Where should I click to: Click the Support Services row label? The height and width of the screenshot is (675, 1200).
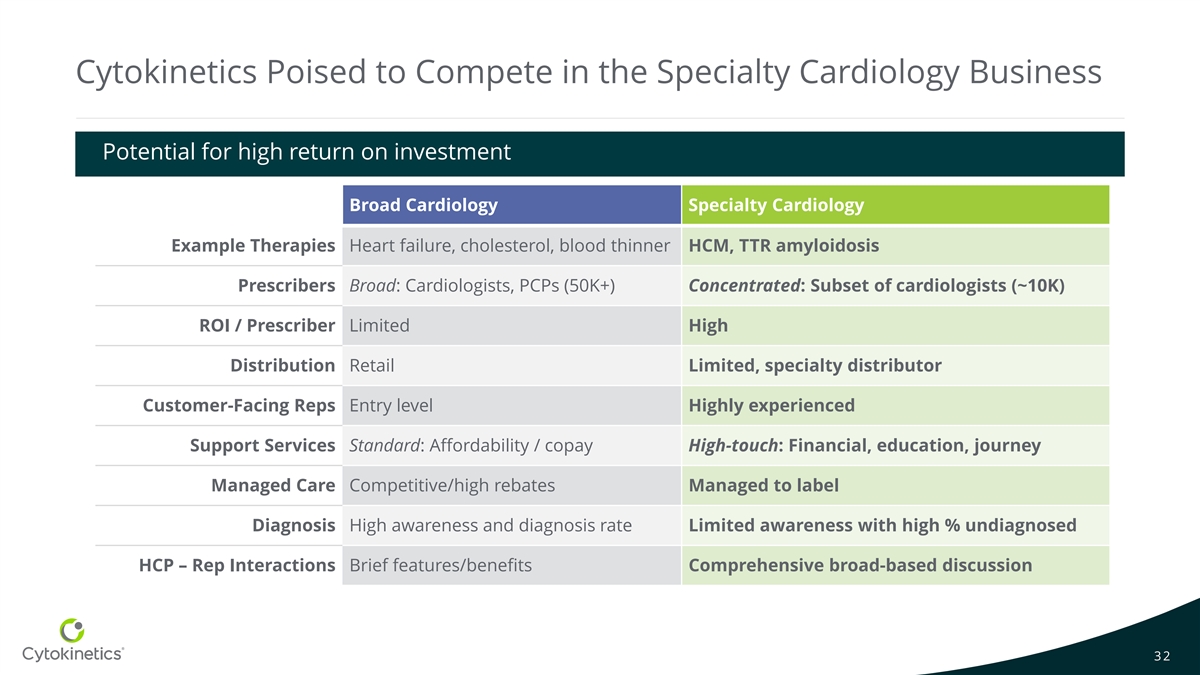tap(262, 445)
